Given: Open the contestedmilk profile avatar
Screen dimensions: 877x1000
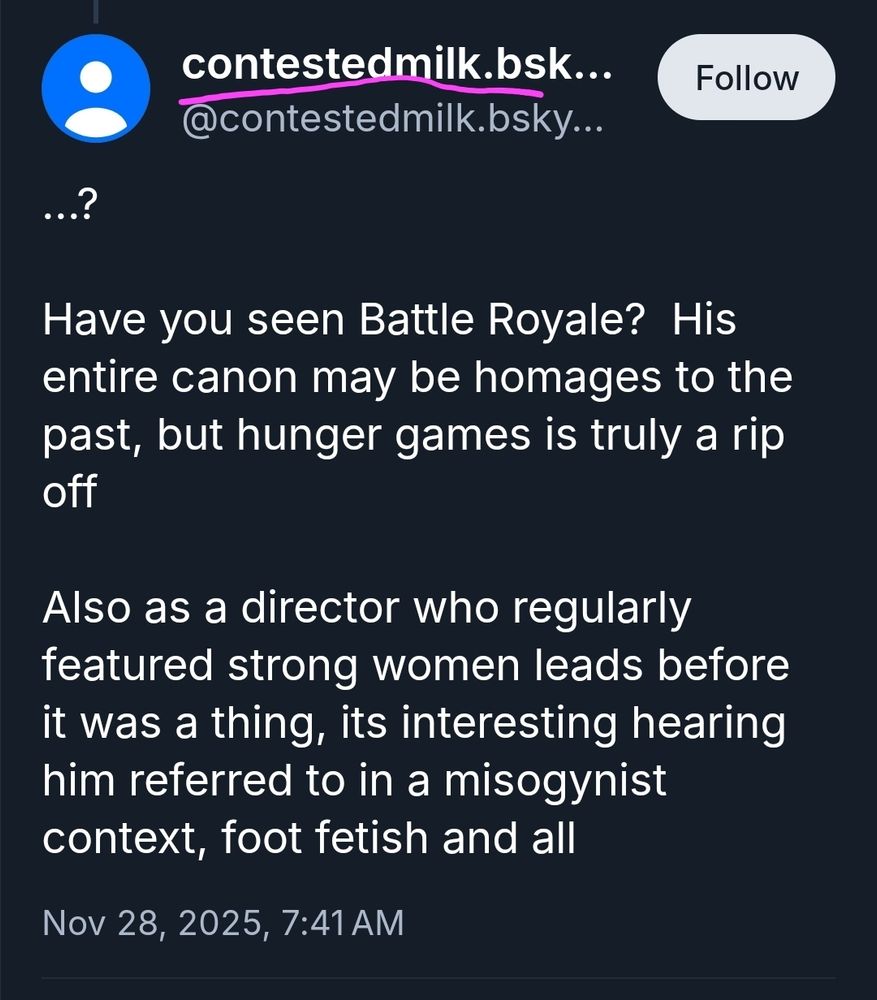Looking at the screenshot, I should tap(96, 87).
